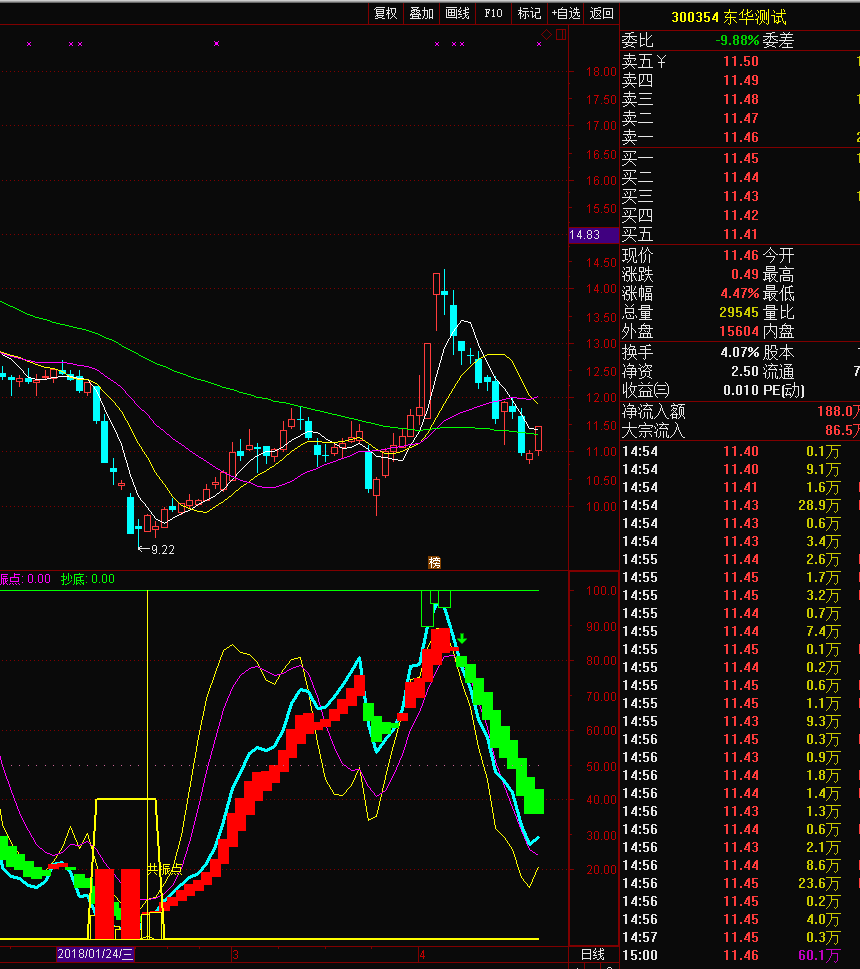Select the 日线 period label
This screenshot has width=860, height=969.
(593, 954)
